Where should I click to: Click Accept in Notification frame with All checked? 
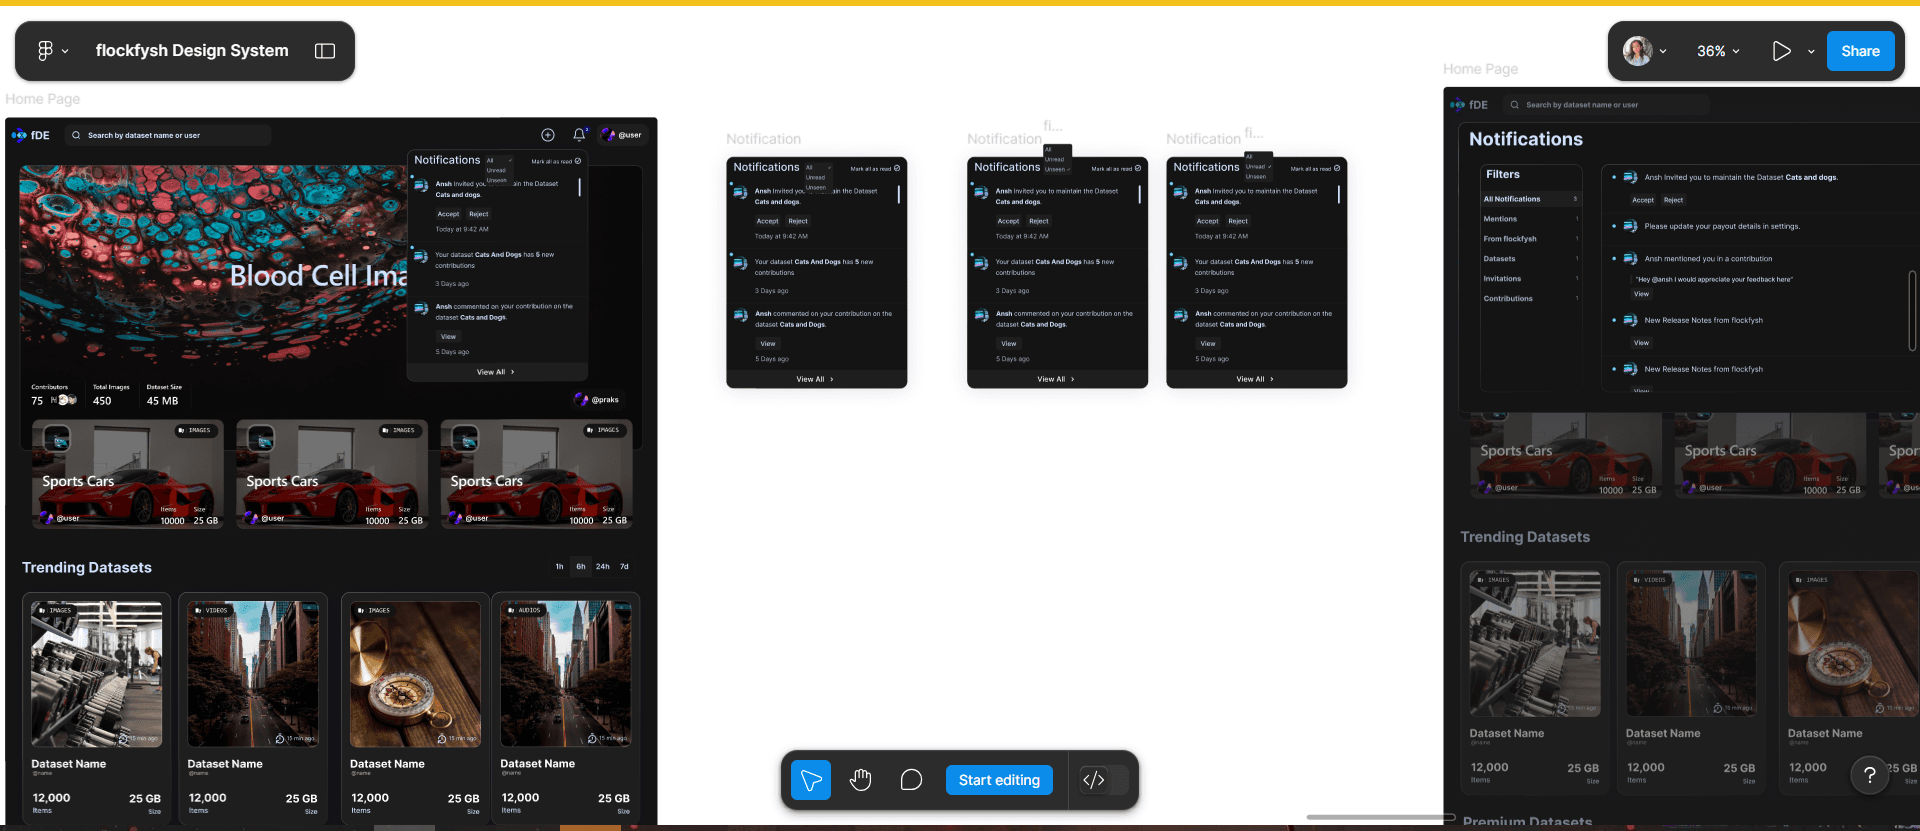(767, 221)
